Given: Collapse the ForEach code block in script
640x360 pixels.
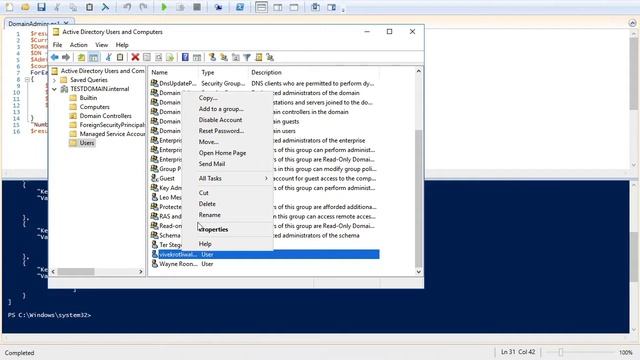Looking at the screenshot, I should point(27,80).
